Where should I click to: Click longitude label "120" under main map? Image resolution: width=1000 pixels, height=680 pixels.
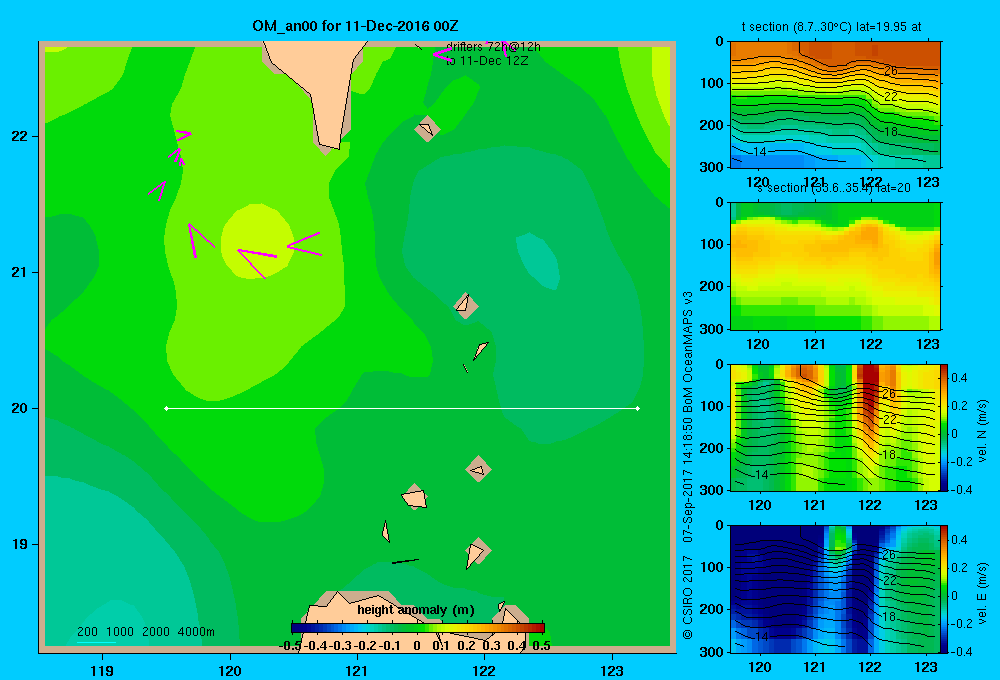230,670
